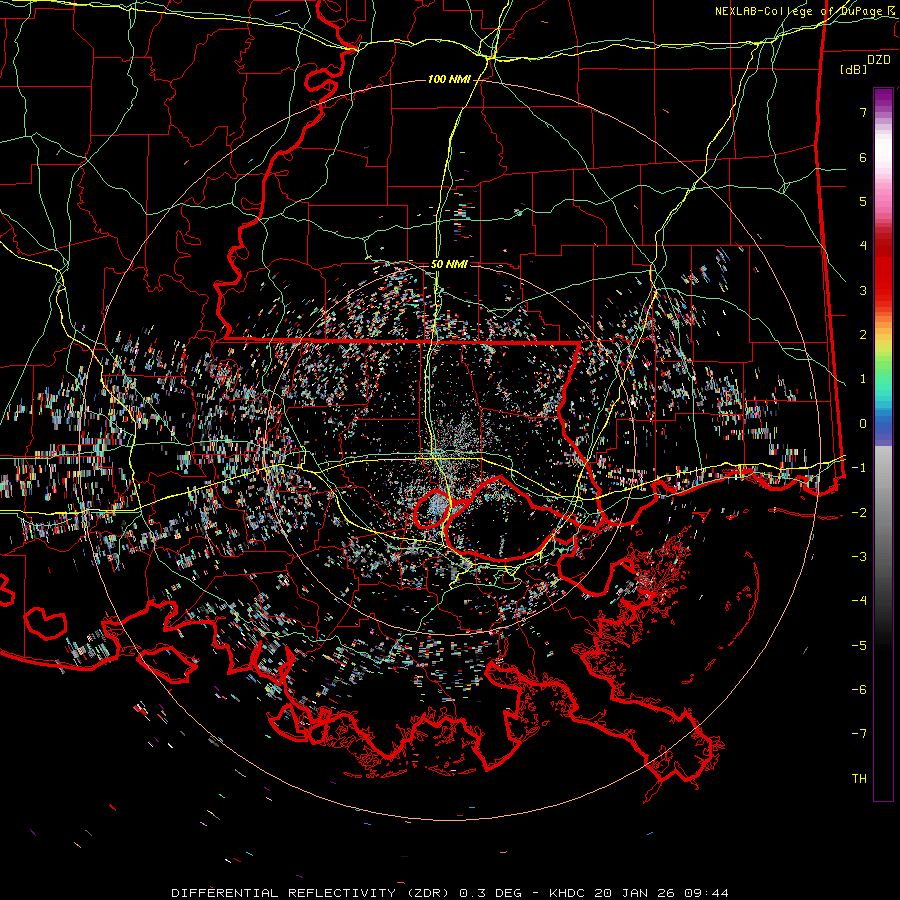This screenshot has height=900, width=900.
Task: Click the [dB] units label
Action: tap(854, 69)
